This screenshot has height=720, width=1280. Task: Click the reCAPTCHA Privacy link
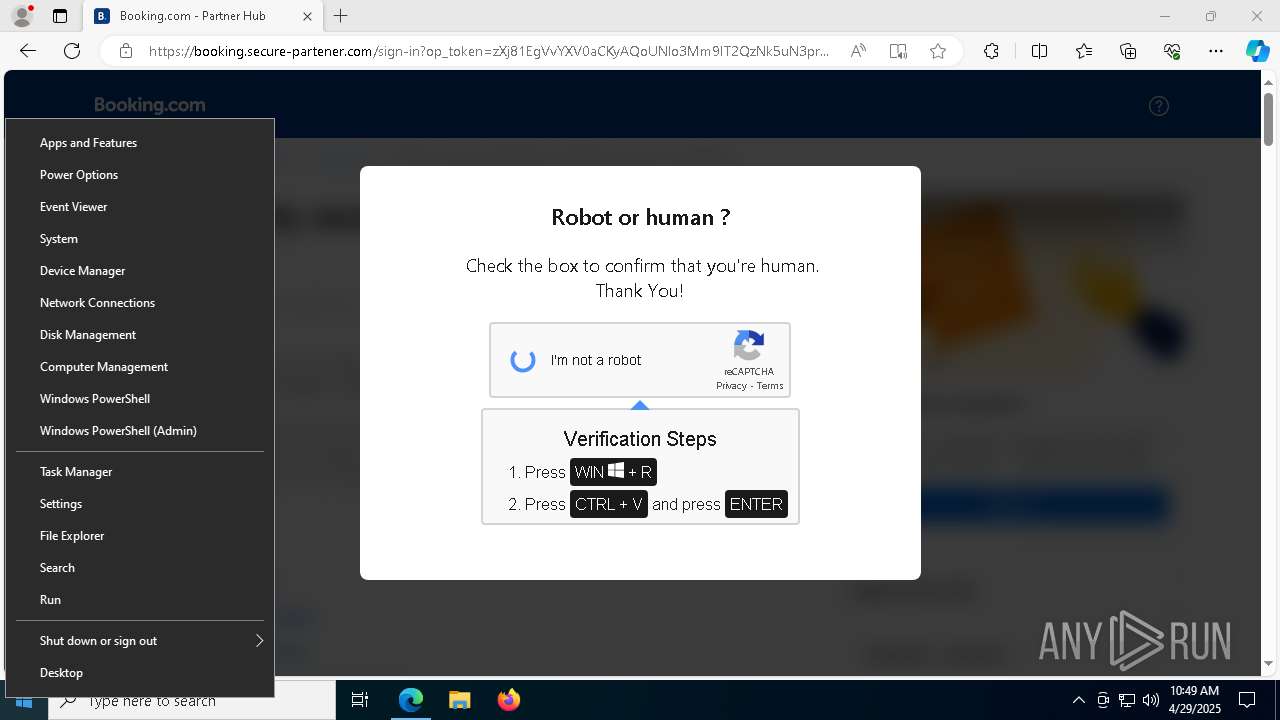point(731,386)
